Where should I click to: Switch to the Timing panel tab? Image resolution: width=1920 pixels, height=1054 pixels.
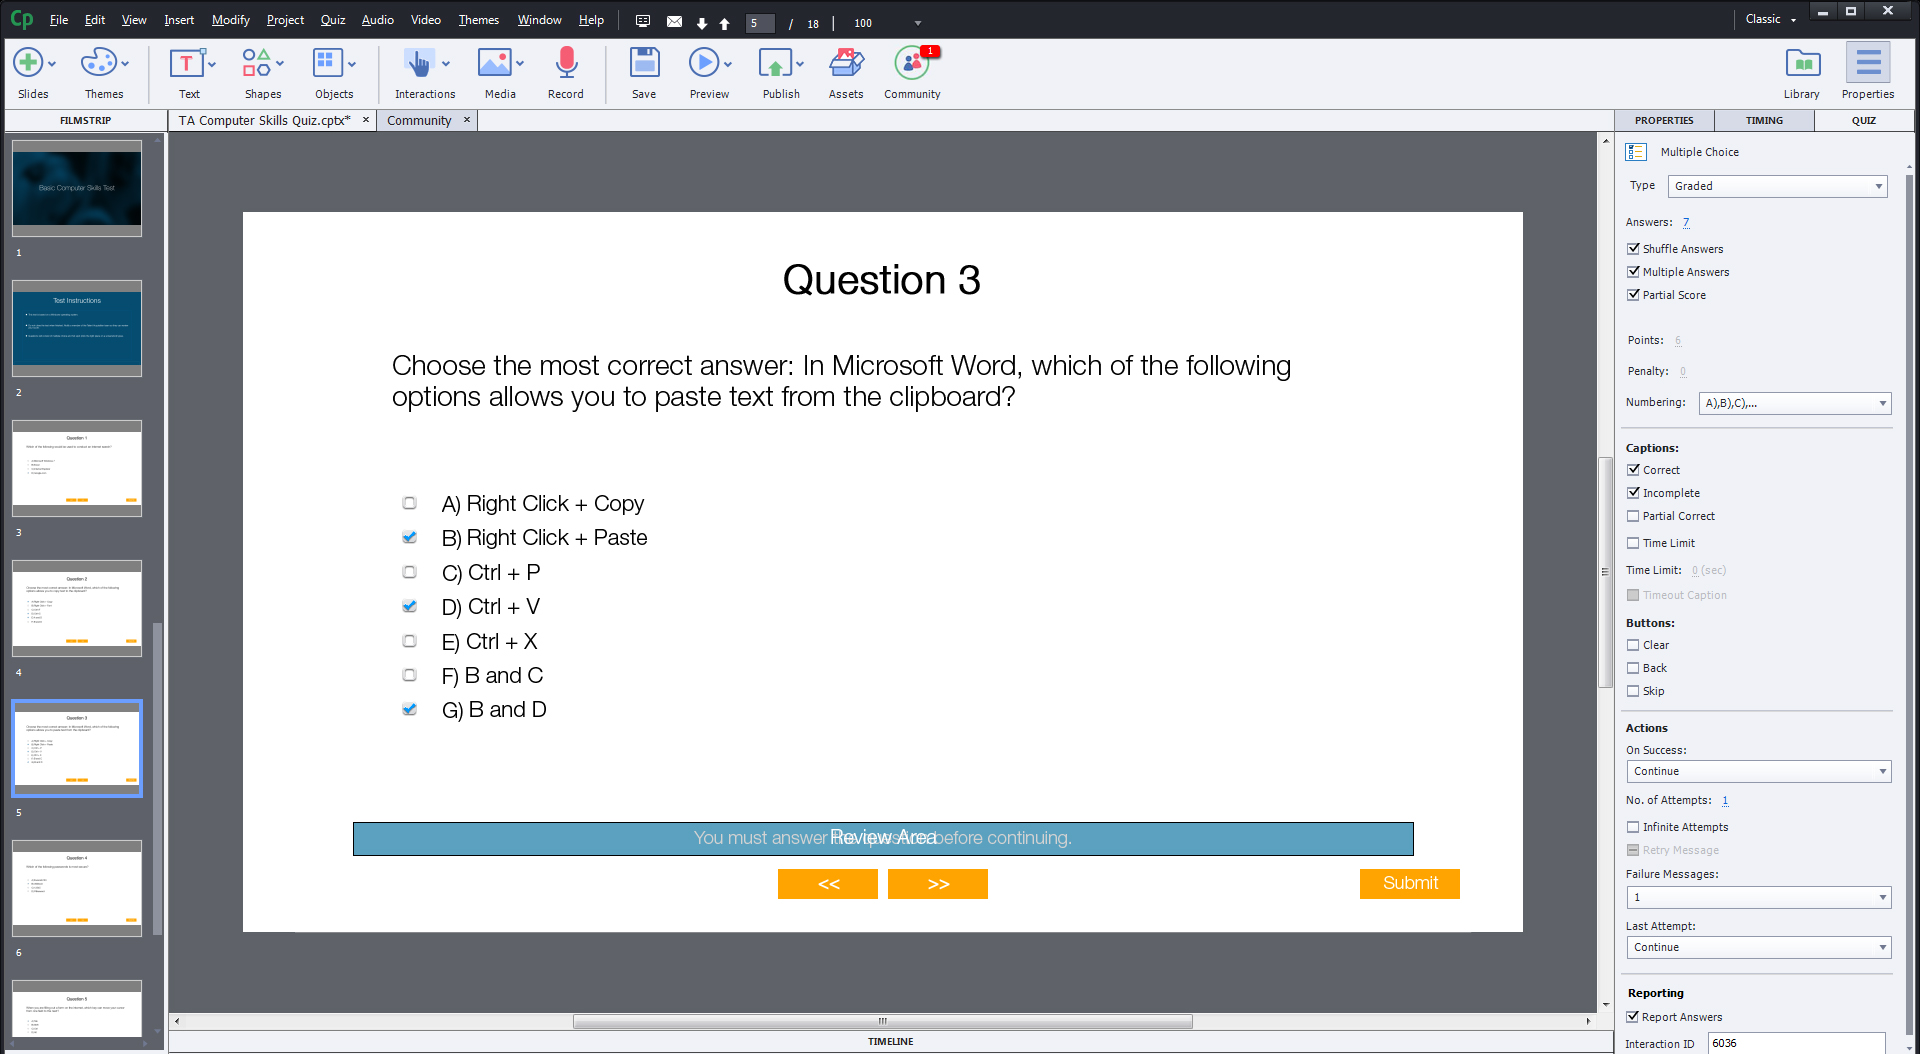1764,120
